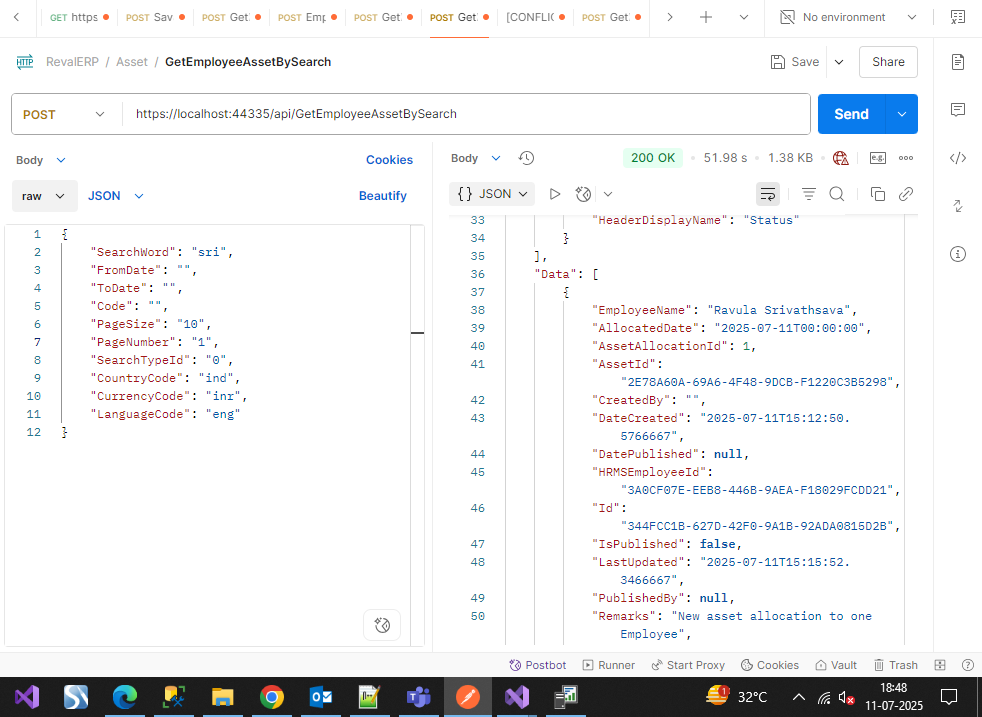This screenshot has width=982, height=717.
Task: Show request info icon in sidebar
Action: (x=957, y=254)
